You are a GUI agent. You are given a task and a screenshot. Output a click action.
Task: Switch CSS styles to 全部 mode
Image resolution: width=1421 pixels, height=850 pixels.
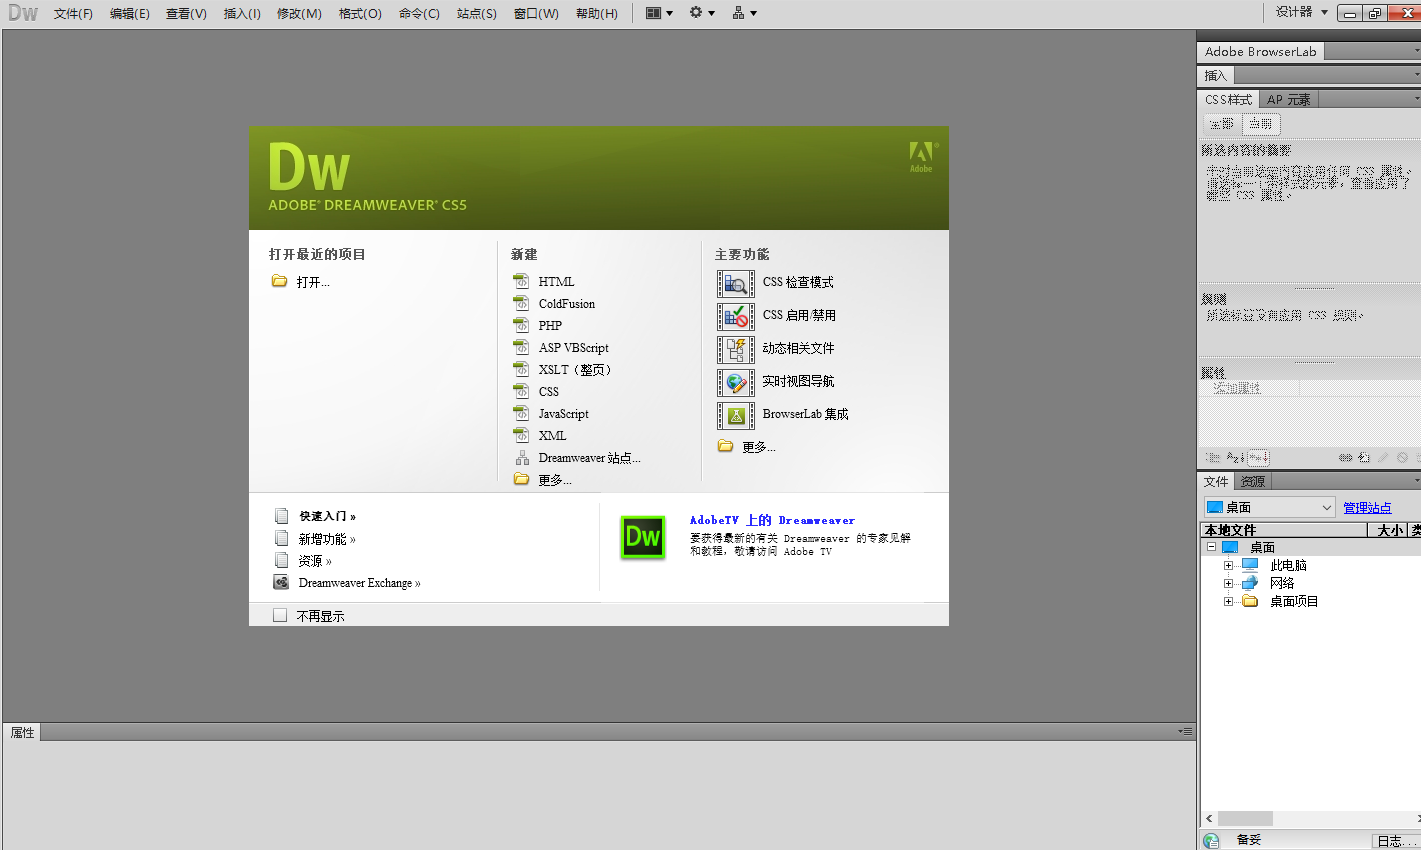pos(1221,123)
